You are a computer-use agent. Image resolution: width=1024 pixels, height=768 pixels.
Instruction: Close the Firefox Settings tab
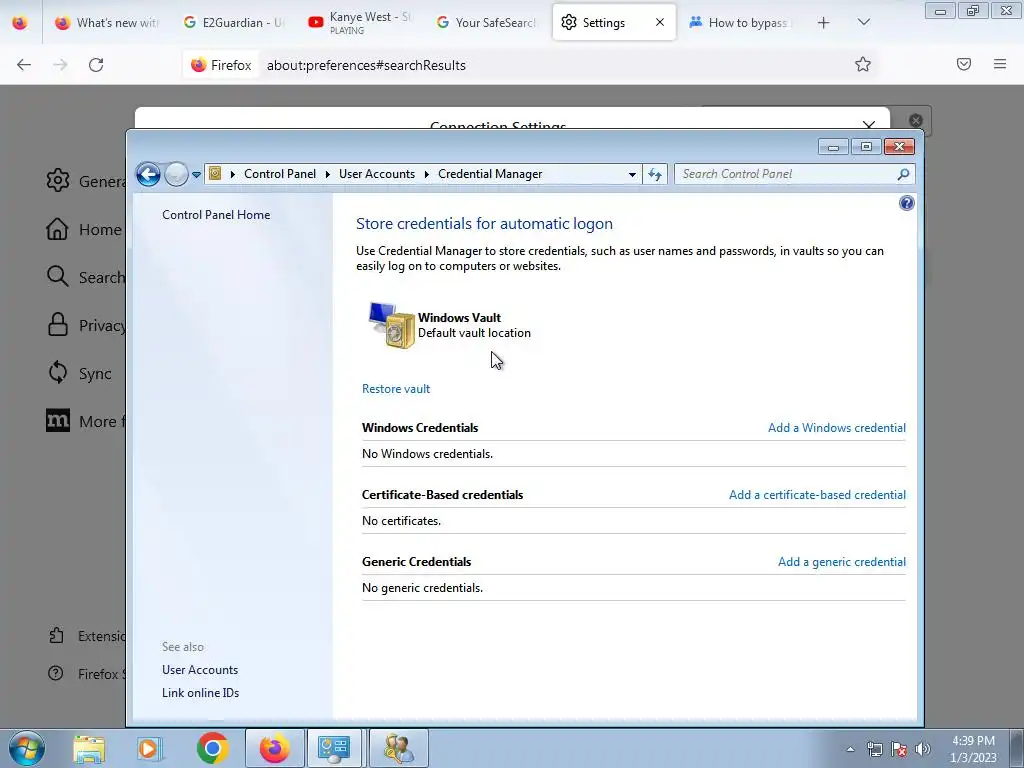(x=660, y=22)
